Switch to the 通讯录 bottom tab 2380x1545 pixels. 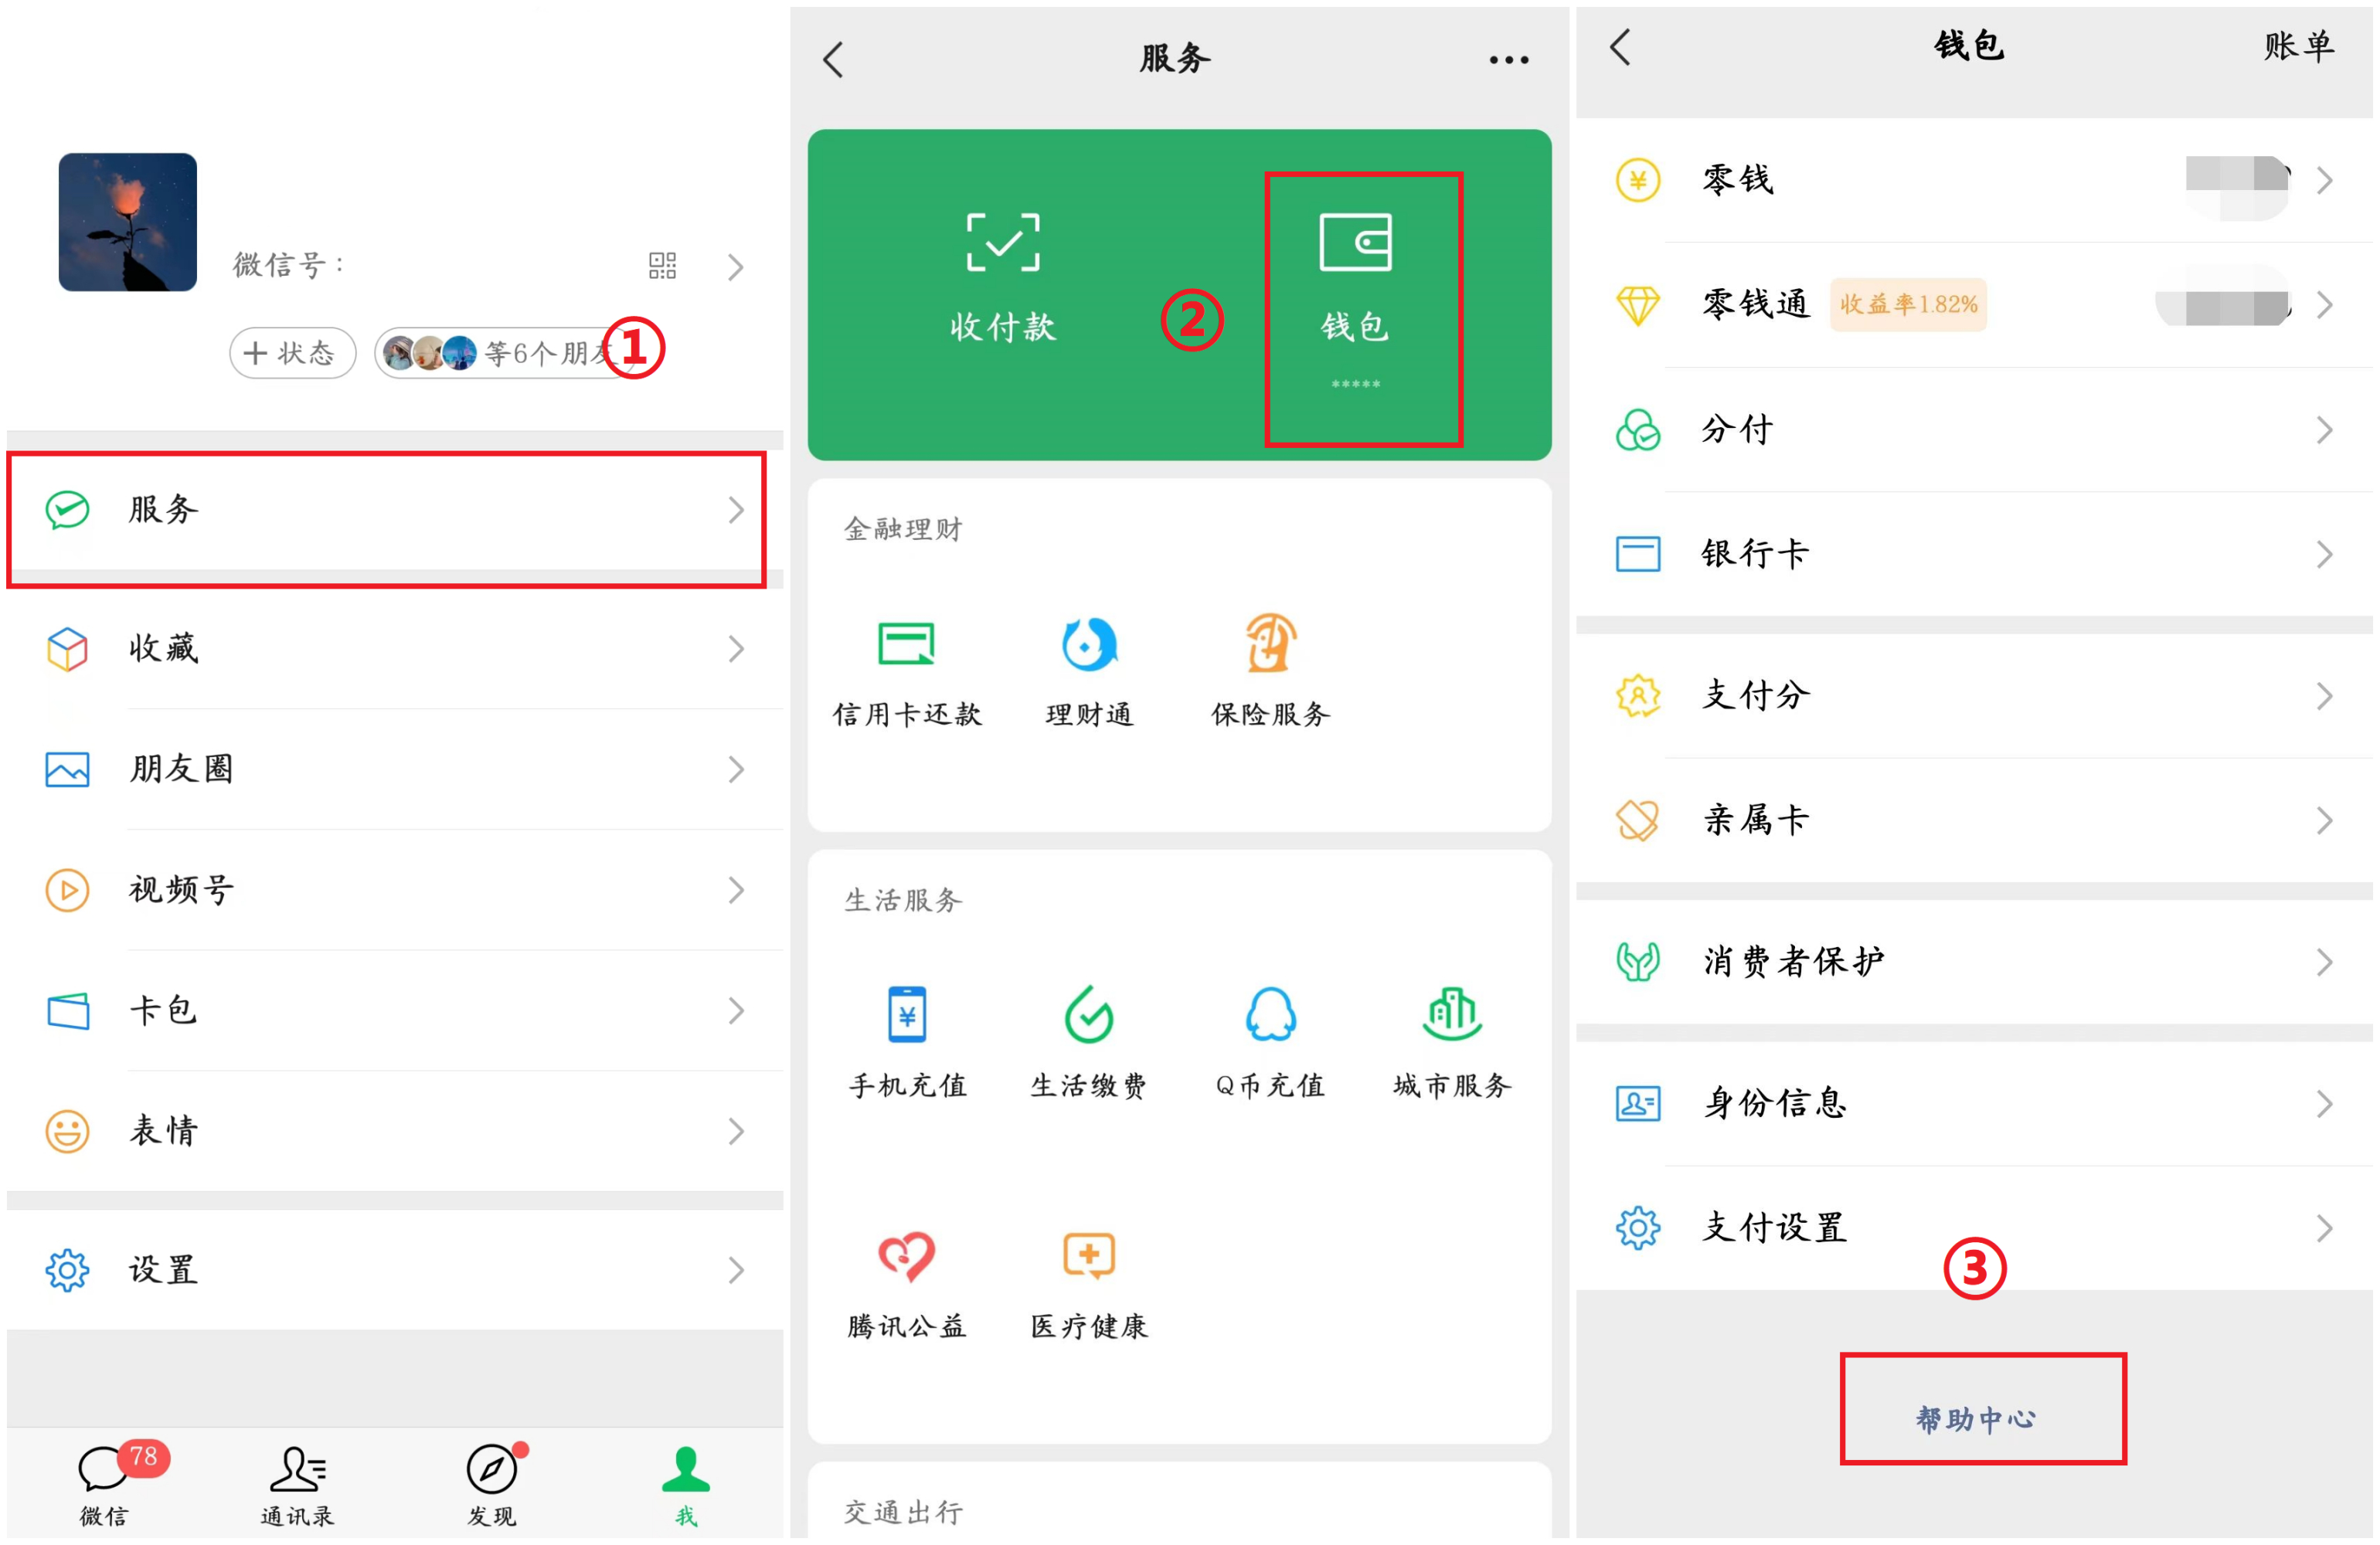coord(297,1485)
